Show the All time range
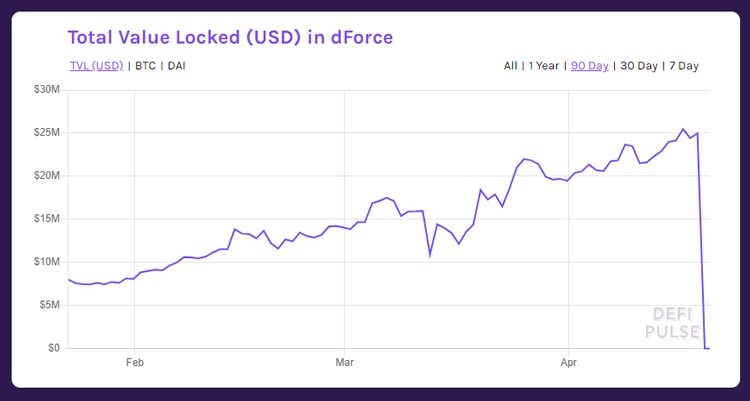This screenshot has width=750, height=401. click(511, 66)
